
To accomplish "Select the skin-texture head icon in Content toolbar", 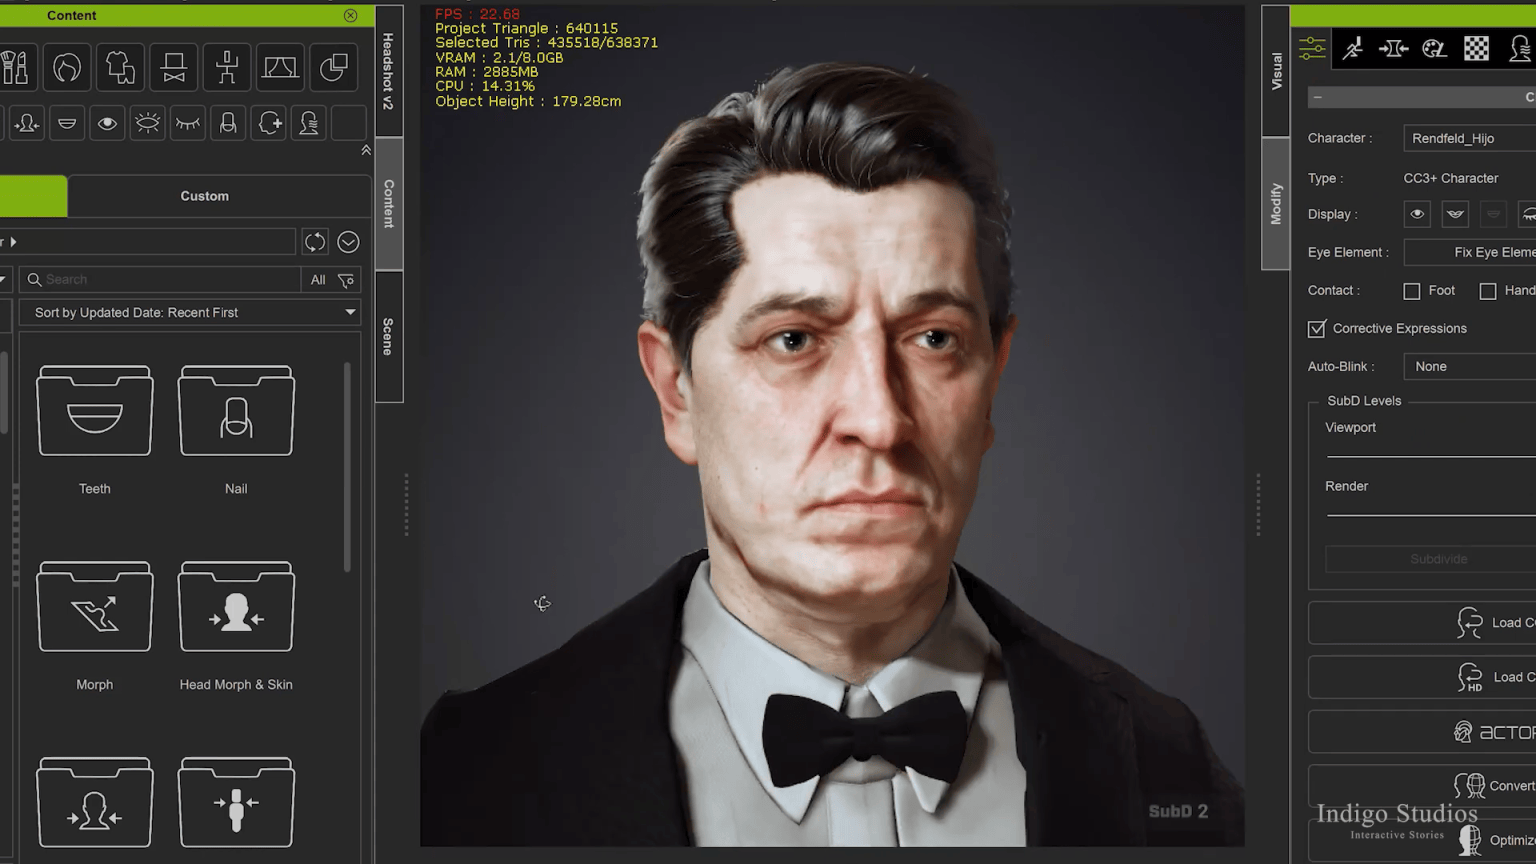I will [309, 123].
